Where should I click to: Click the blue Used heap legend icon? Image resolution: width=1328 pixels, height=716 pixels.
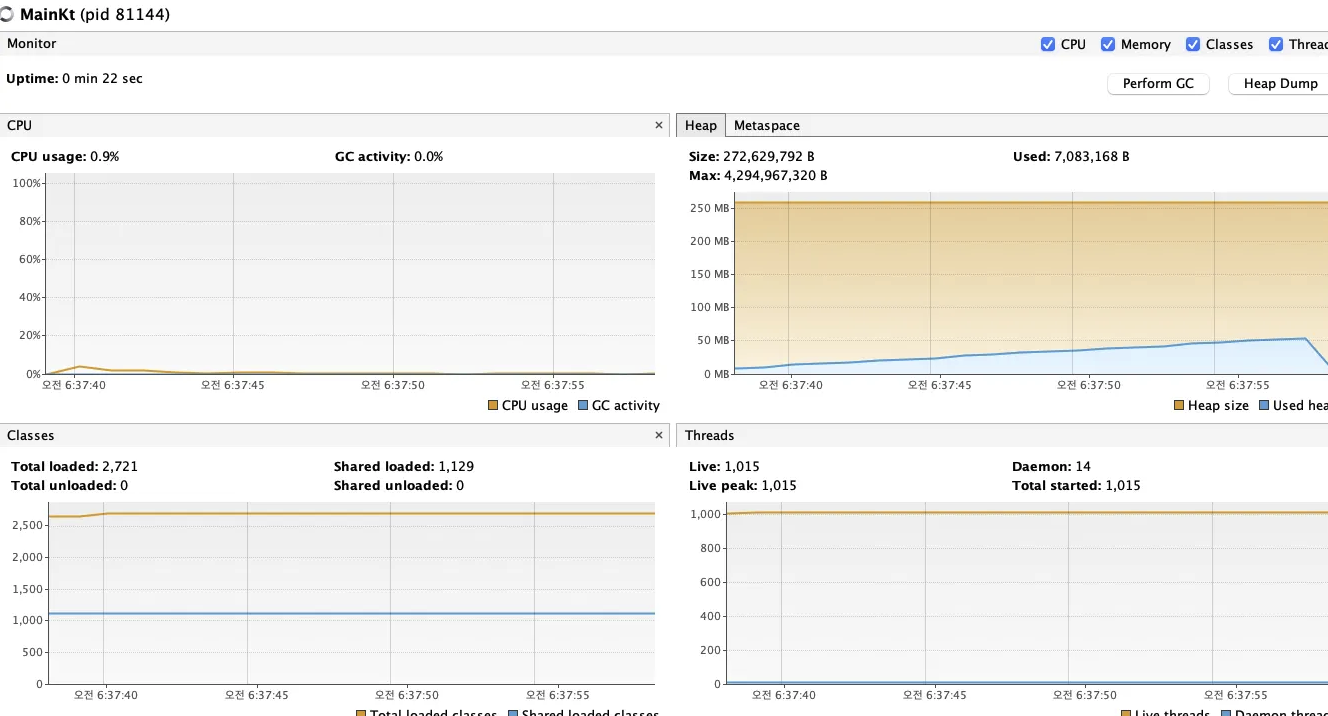tap(1264, 405)
